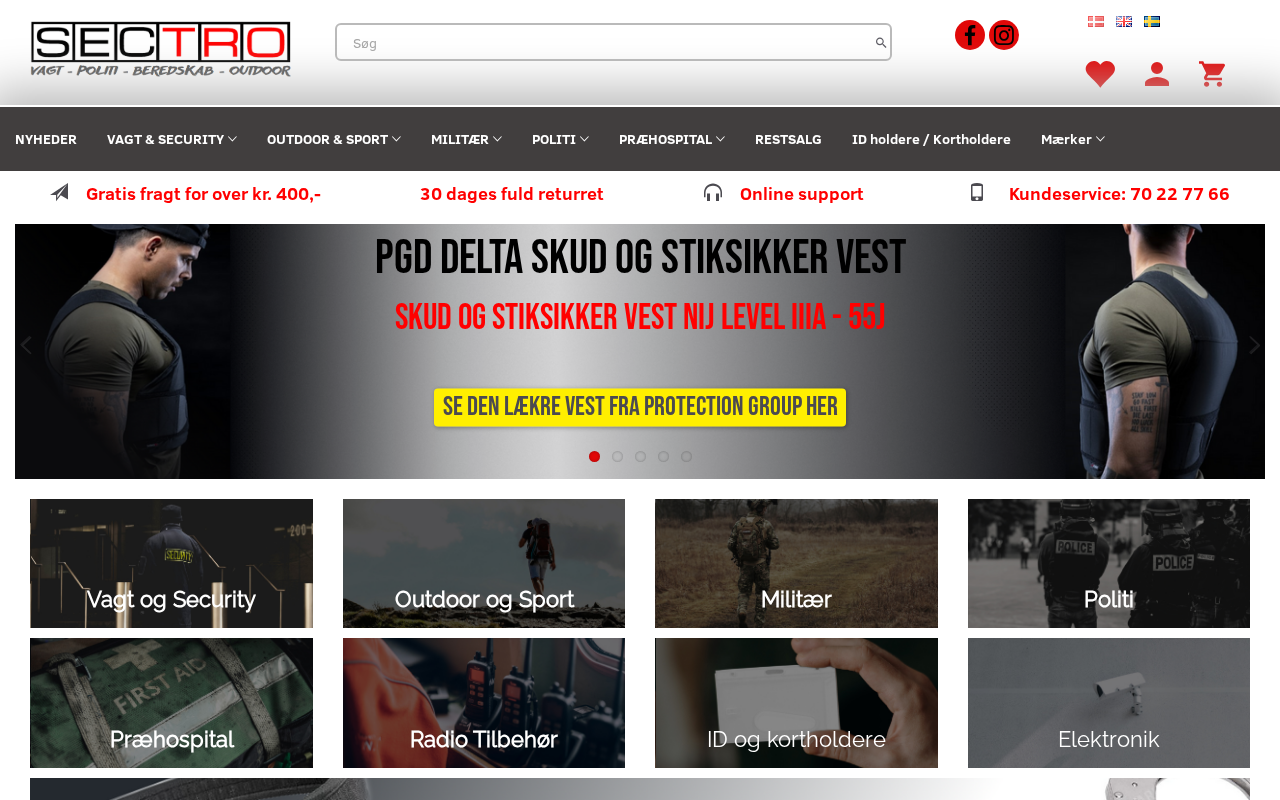The height and width of the screenshot is (800, 1280).
Task: Open the user account icon
Action: 1157,74
